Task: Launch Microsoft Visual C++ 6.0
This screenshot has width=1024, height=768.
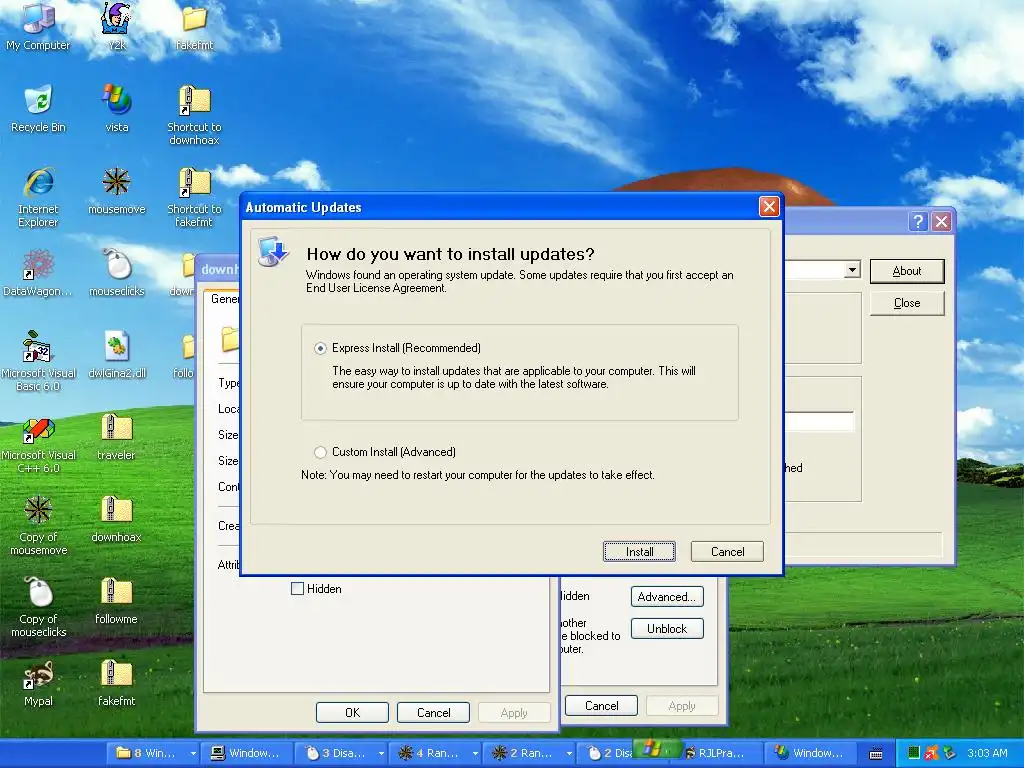Action: (38, 443)
